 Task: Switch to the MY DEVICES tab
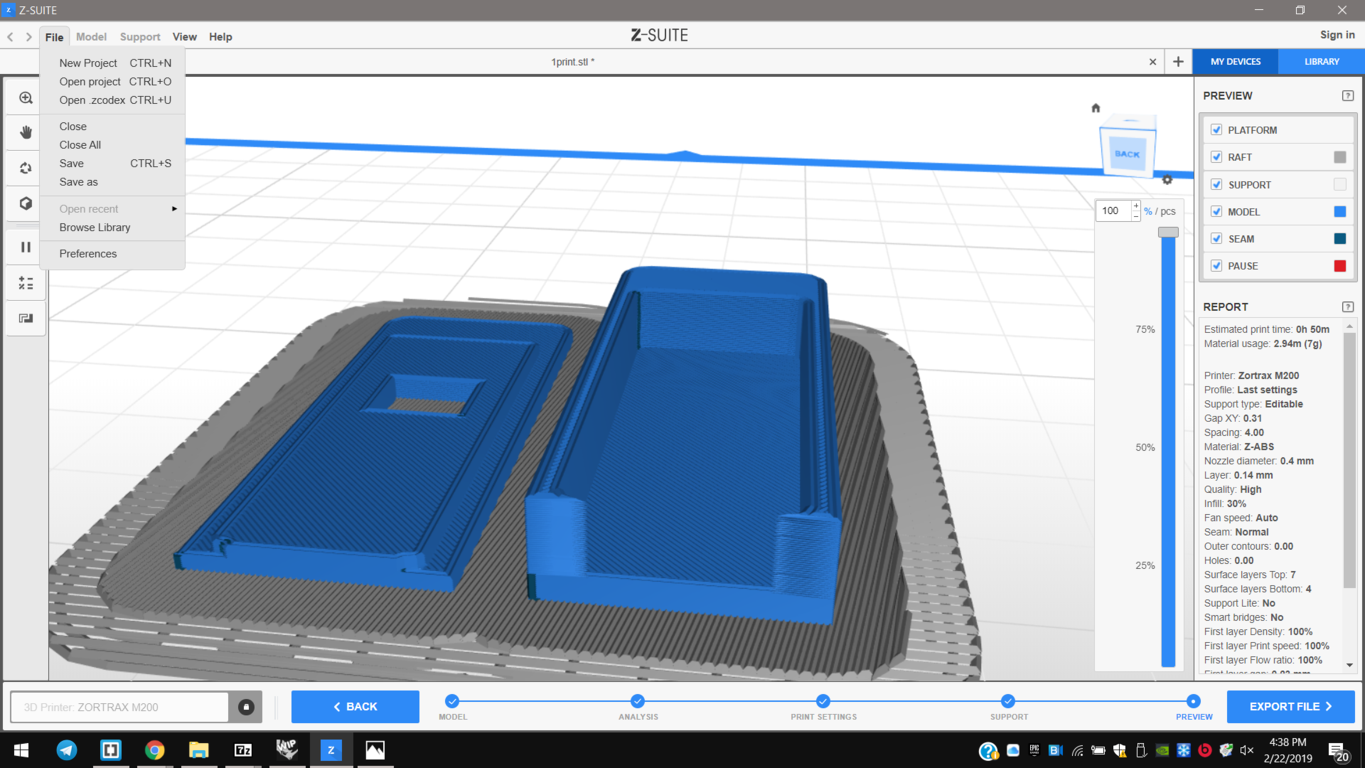(x=1236, y=62)
